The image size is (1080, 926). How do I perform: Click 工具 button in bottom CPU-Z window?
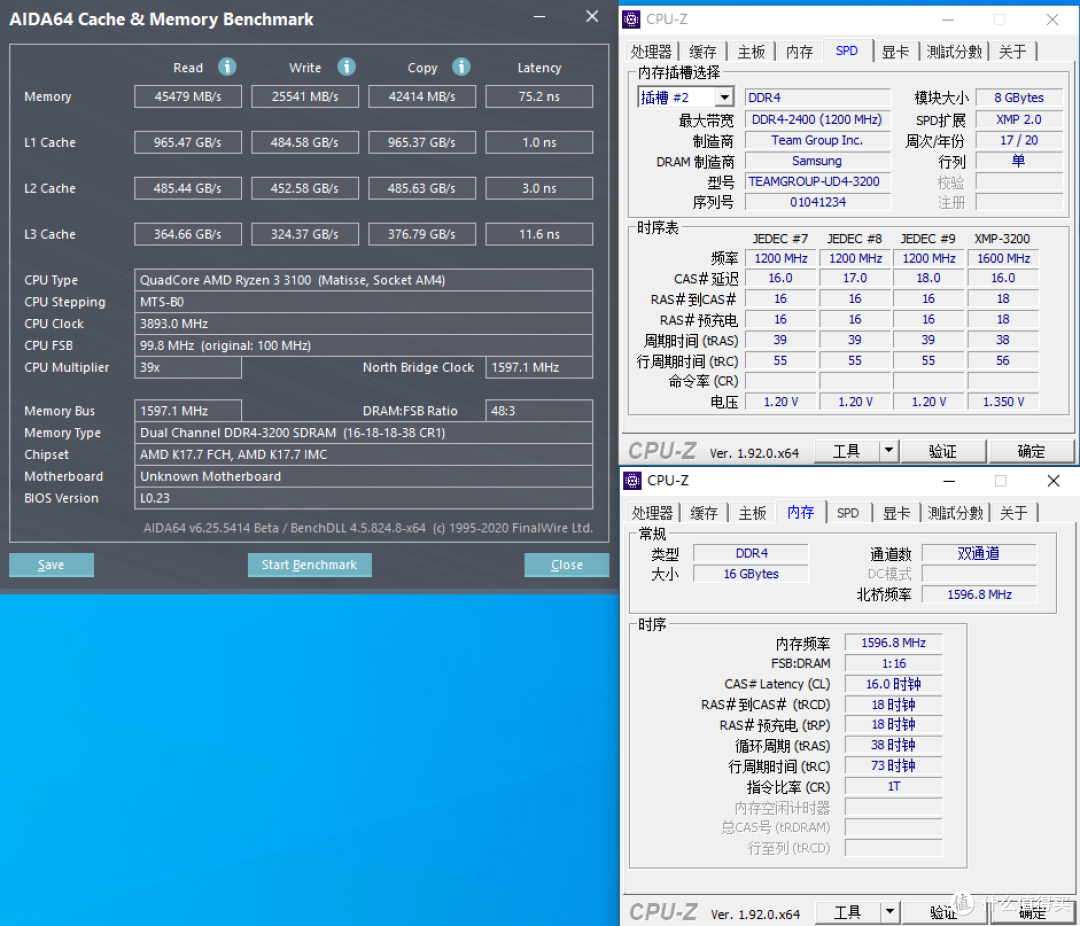pyautogui.click(x=848, y=912)
